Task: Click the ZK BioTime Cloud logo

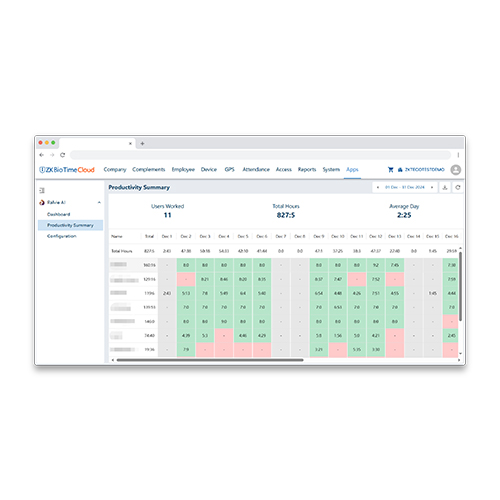Action: click(x=67, y=170)
